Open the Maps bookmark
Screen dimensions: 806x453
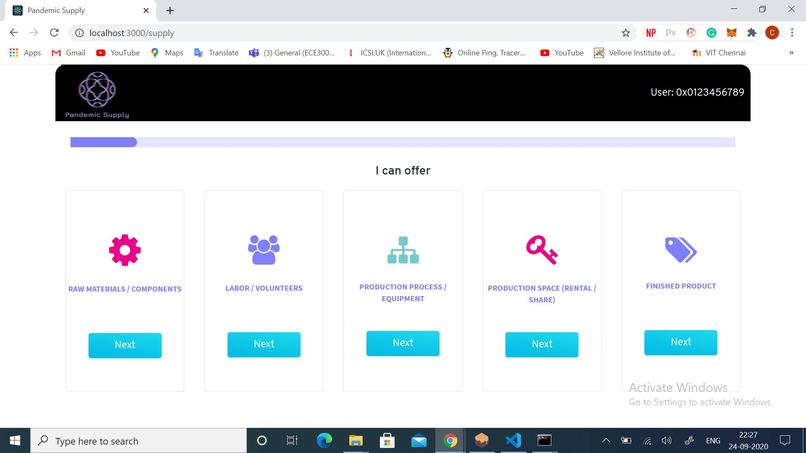167,52
